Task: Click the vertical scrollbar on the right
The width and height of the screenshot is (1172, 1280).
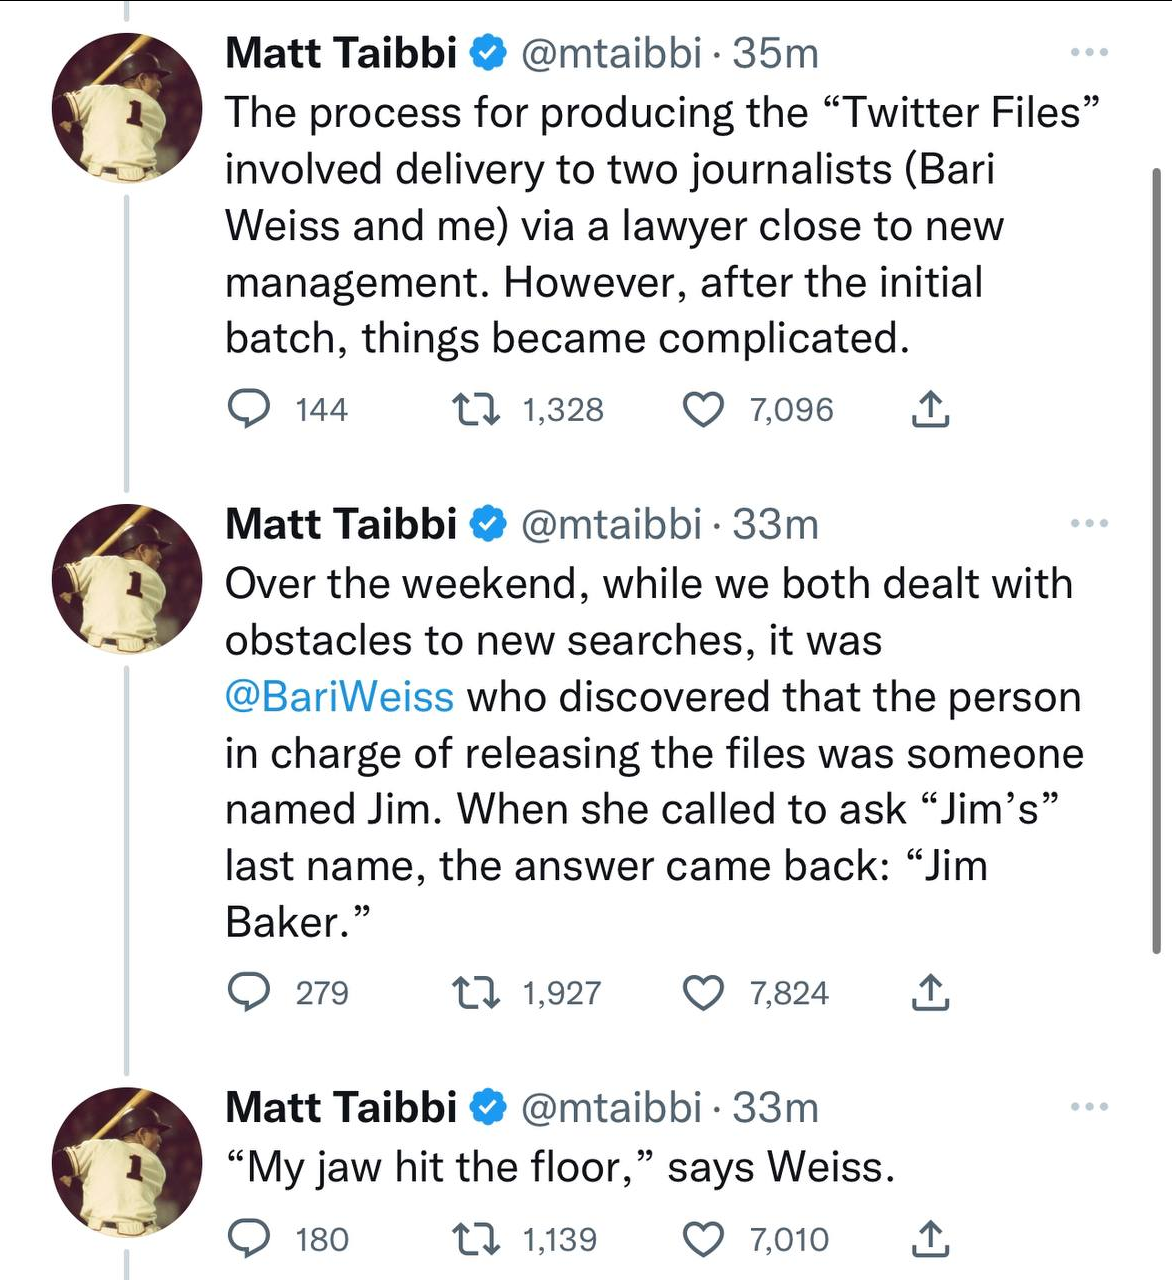Action: tap(1157, 560)
